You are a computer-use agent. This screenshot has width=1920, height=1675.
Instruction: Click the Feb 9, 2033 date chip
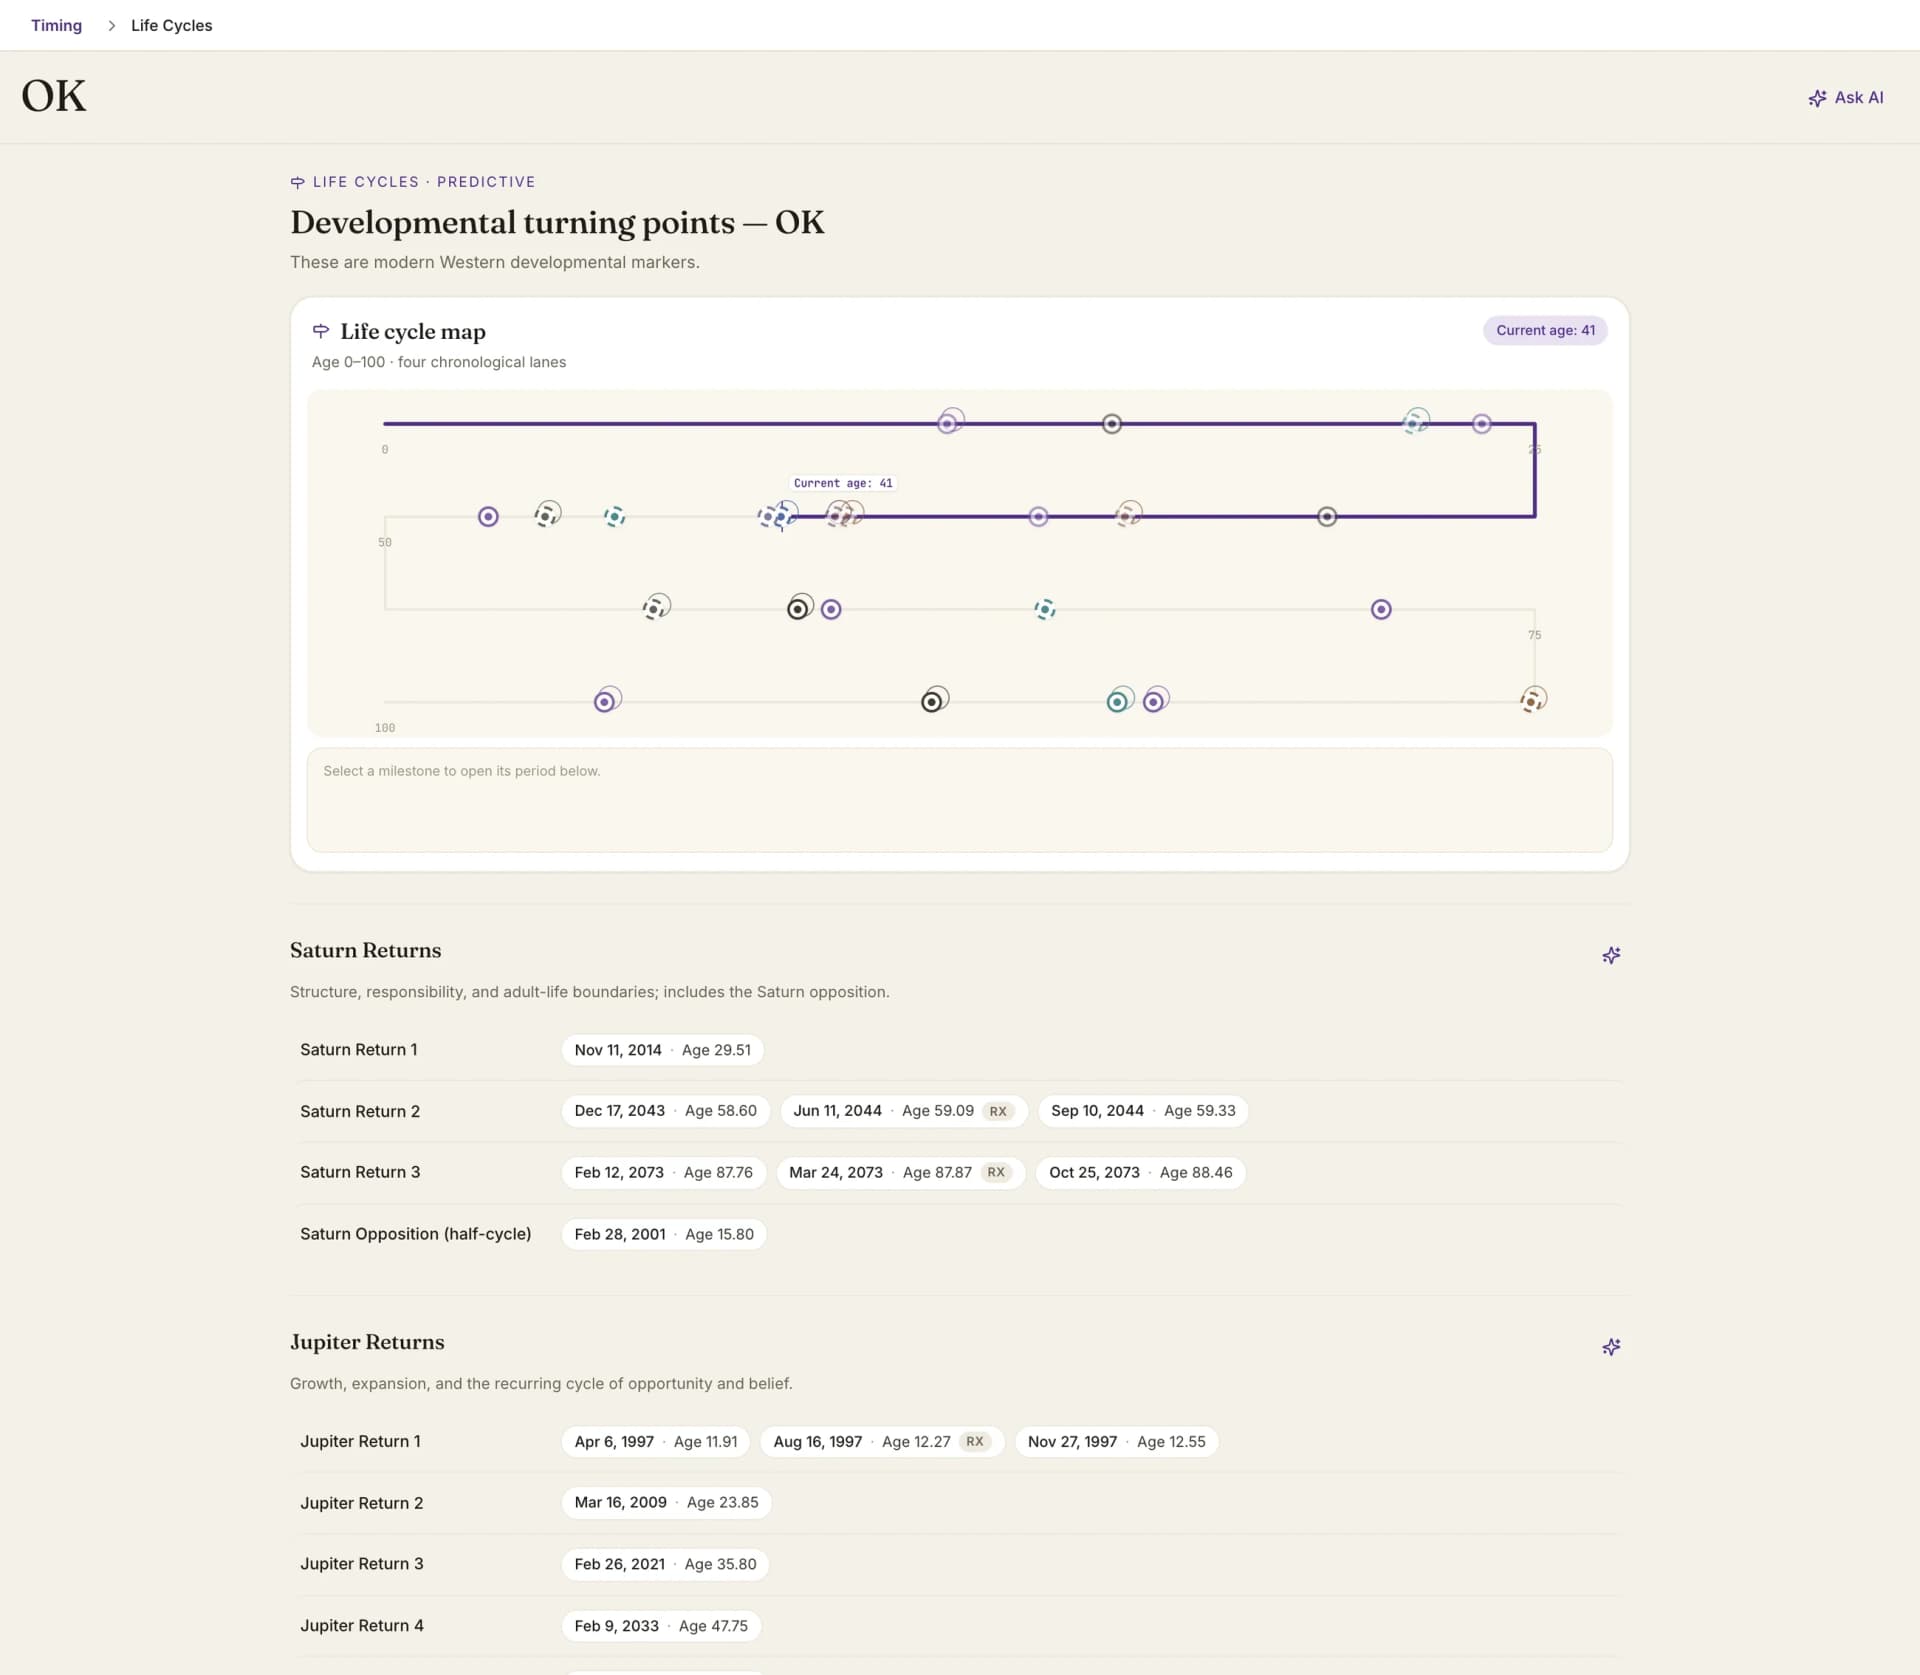coord(661,1626)
